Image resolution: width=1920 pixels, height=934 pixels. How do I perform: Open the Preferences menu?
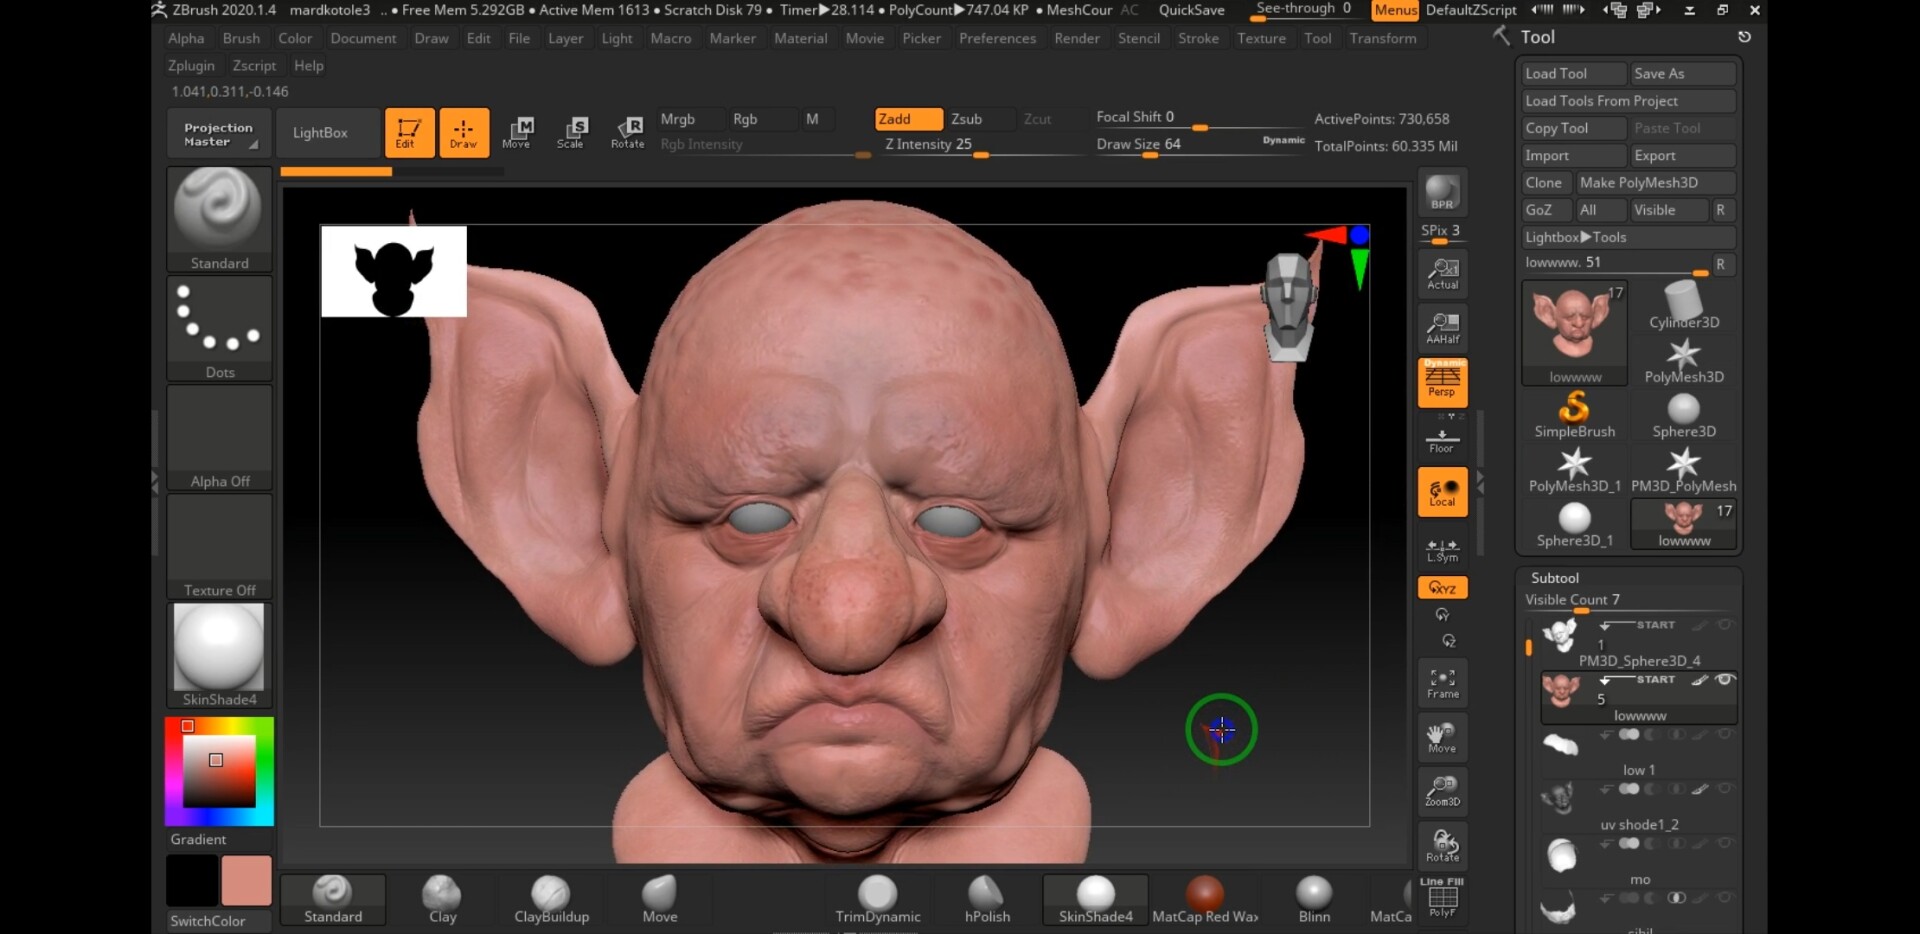[x=997, y=38]
